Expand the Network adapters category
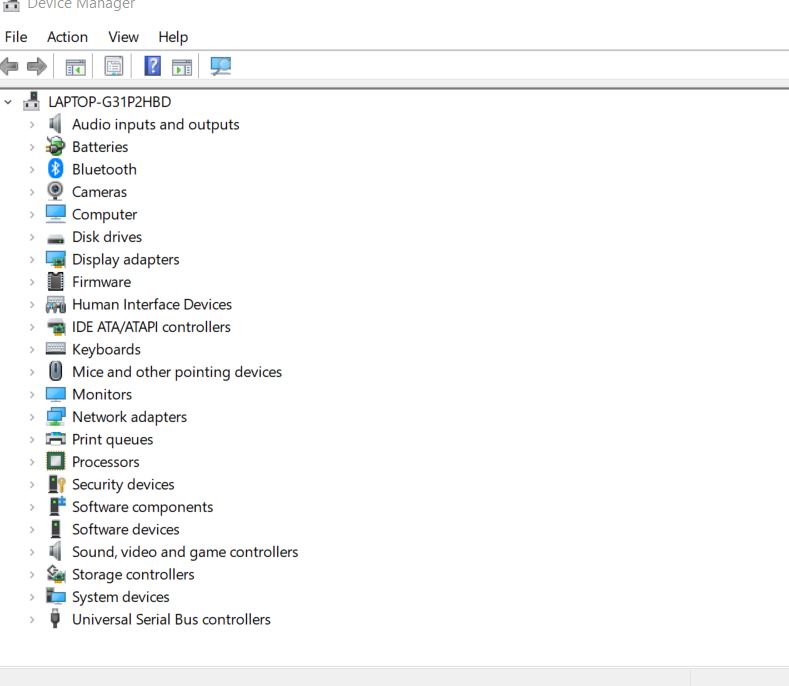This screenshot has width=789, height=686. pos(32,417)
